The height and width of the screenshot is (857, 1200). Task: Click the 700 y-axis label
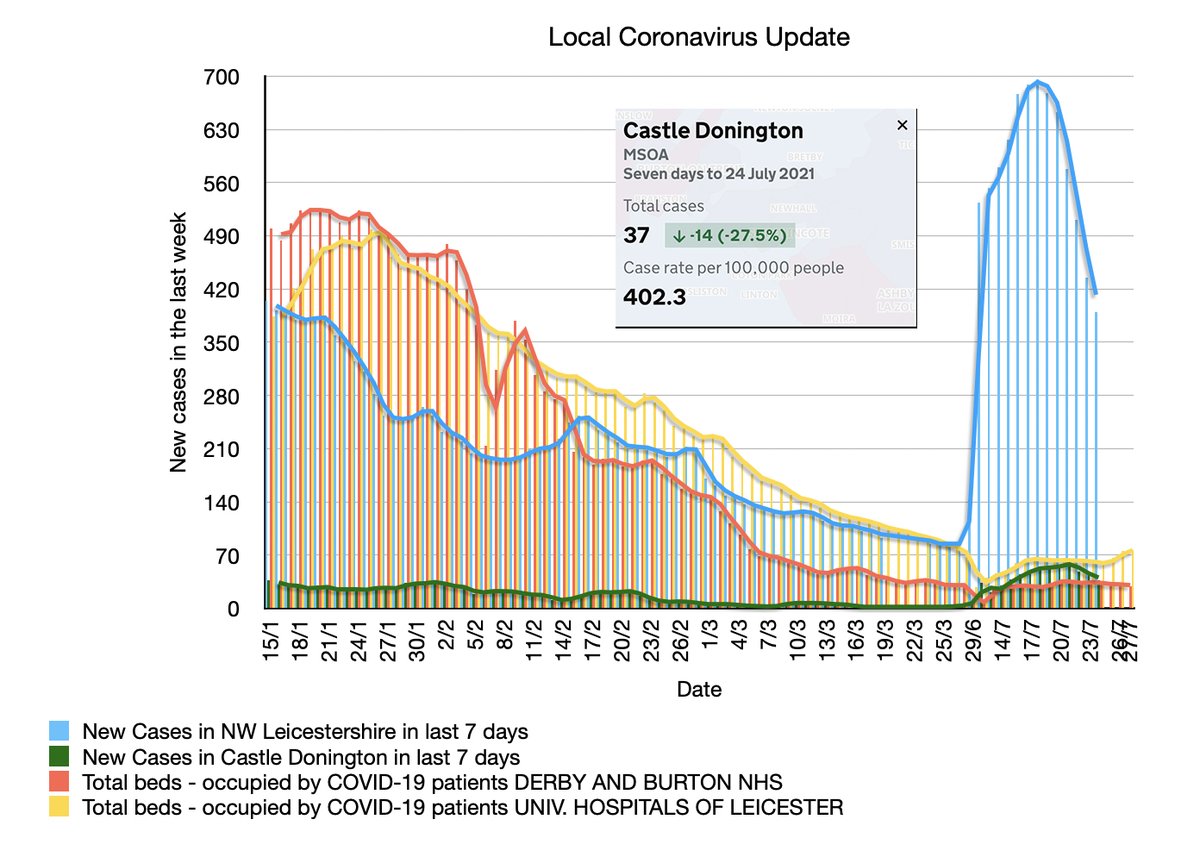pyautogui.click(x=223, y=77)
